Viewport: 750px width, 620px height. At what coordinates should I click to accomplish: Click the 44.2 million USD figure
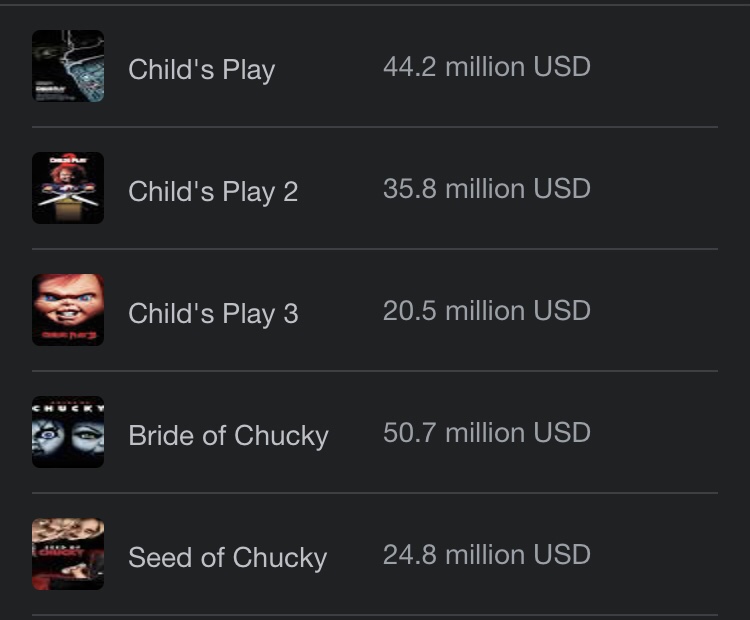coord(486,67)
